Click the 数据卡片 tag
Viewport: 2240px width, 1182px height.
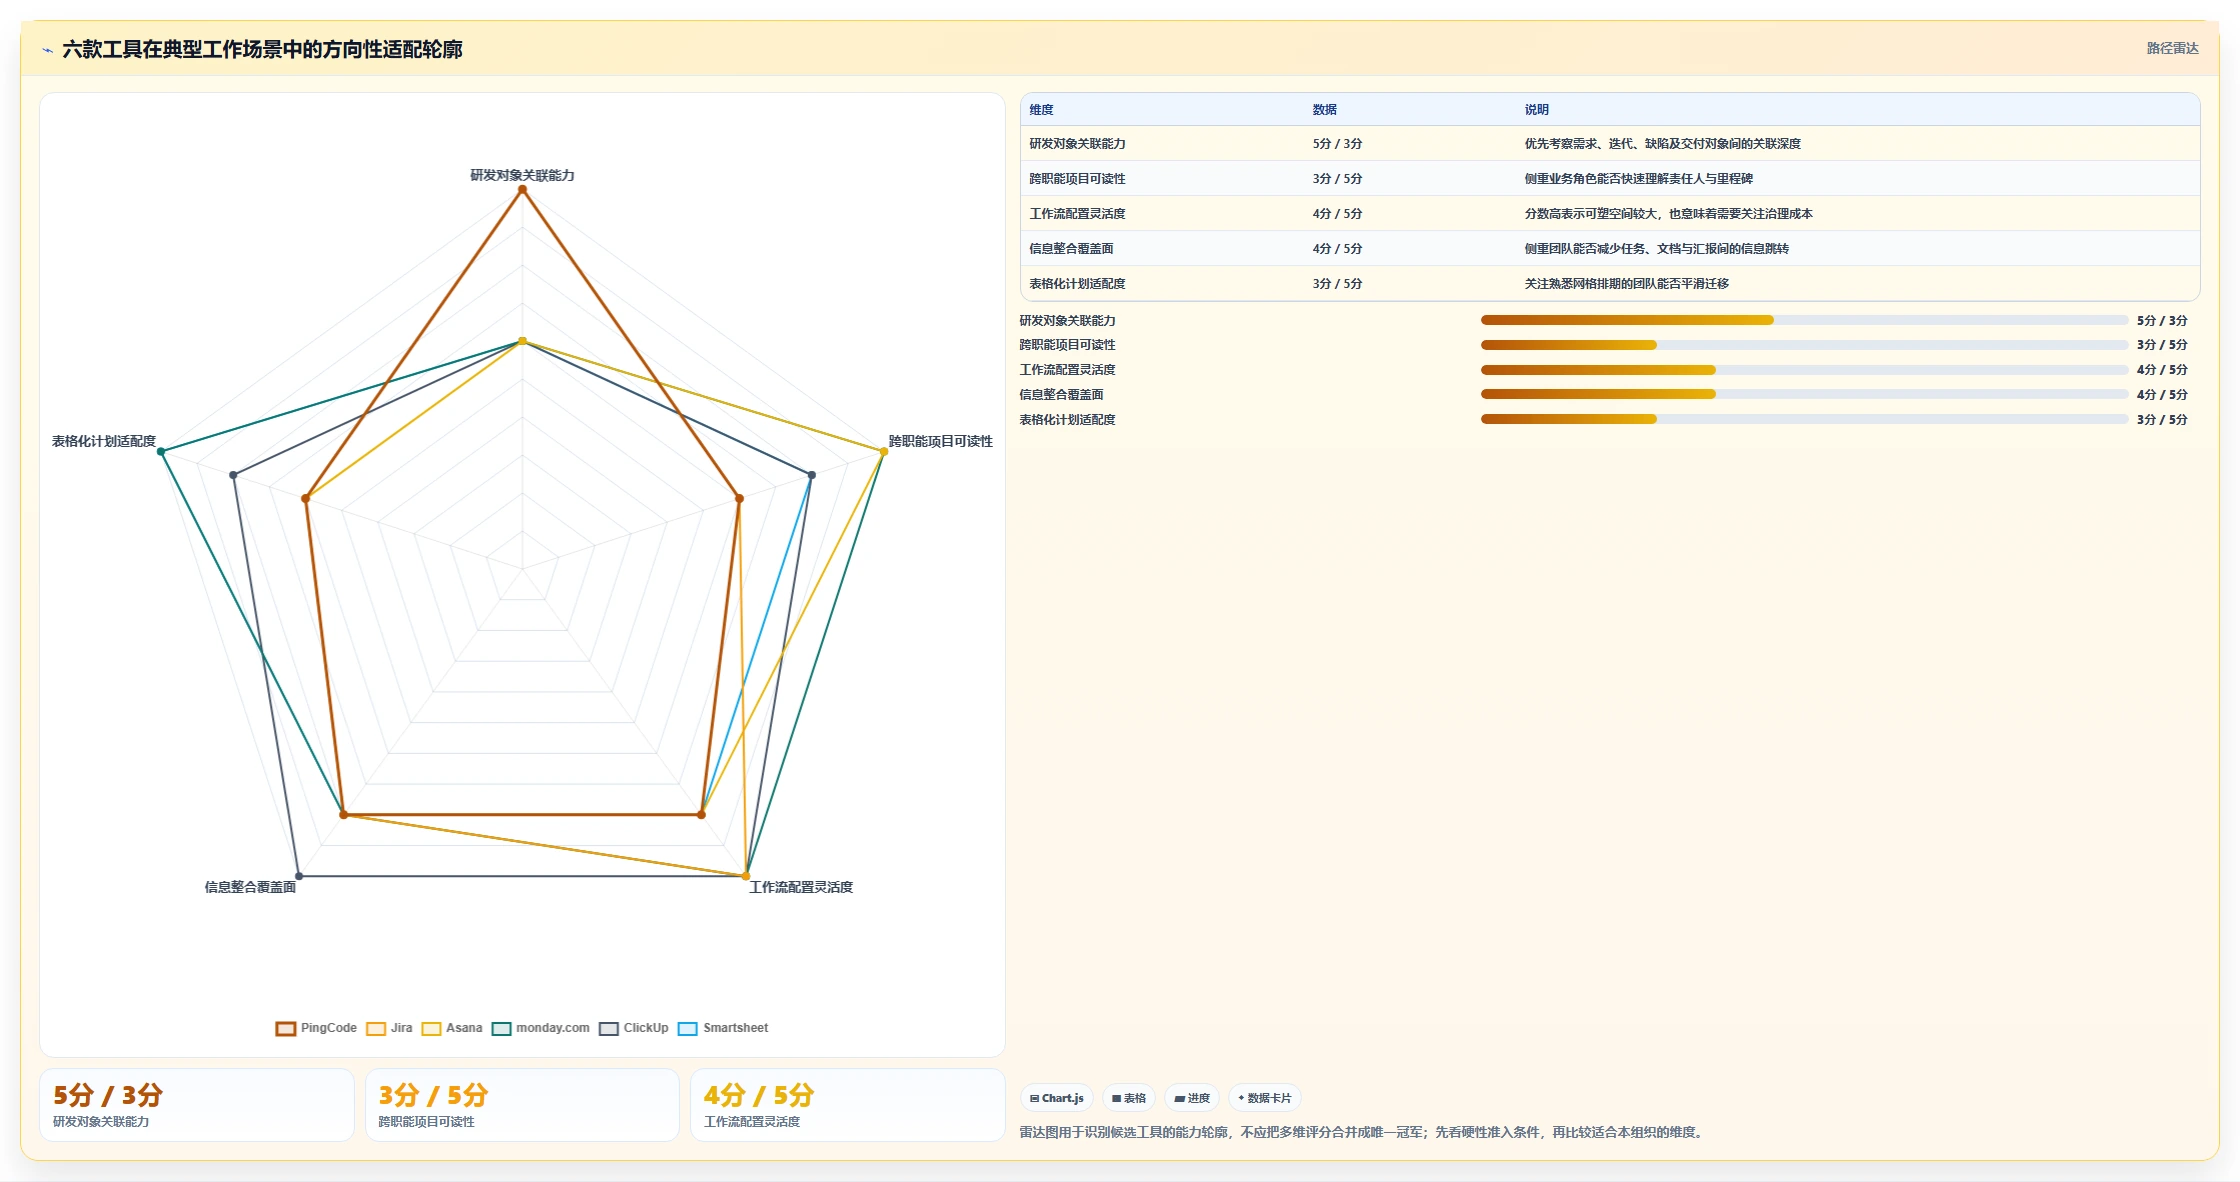(1265, 1098)
